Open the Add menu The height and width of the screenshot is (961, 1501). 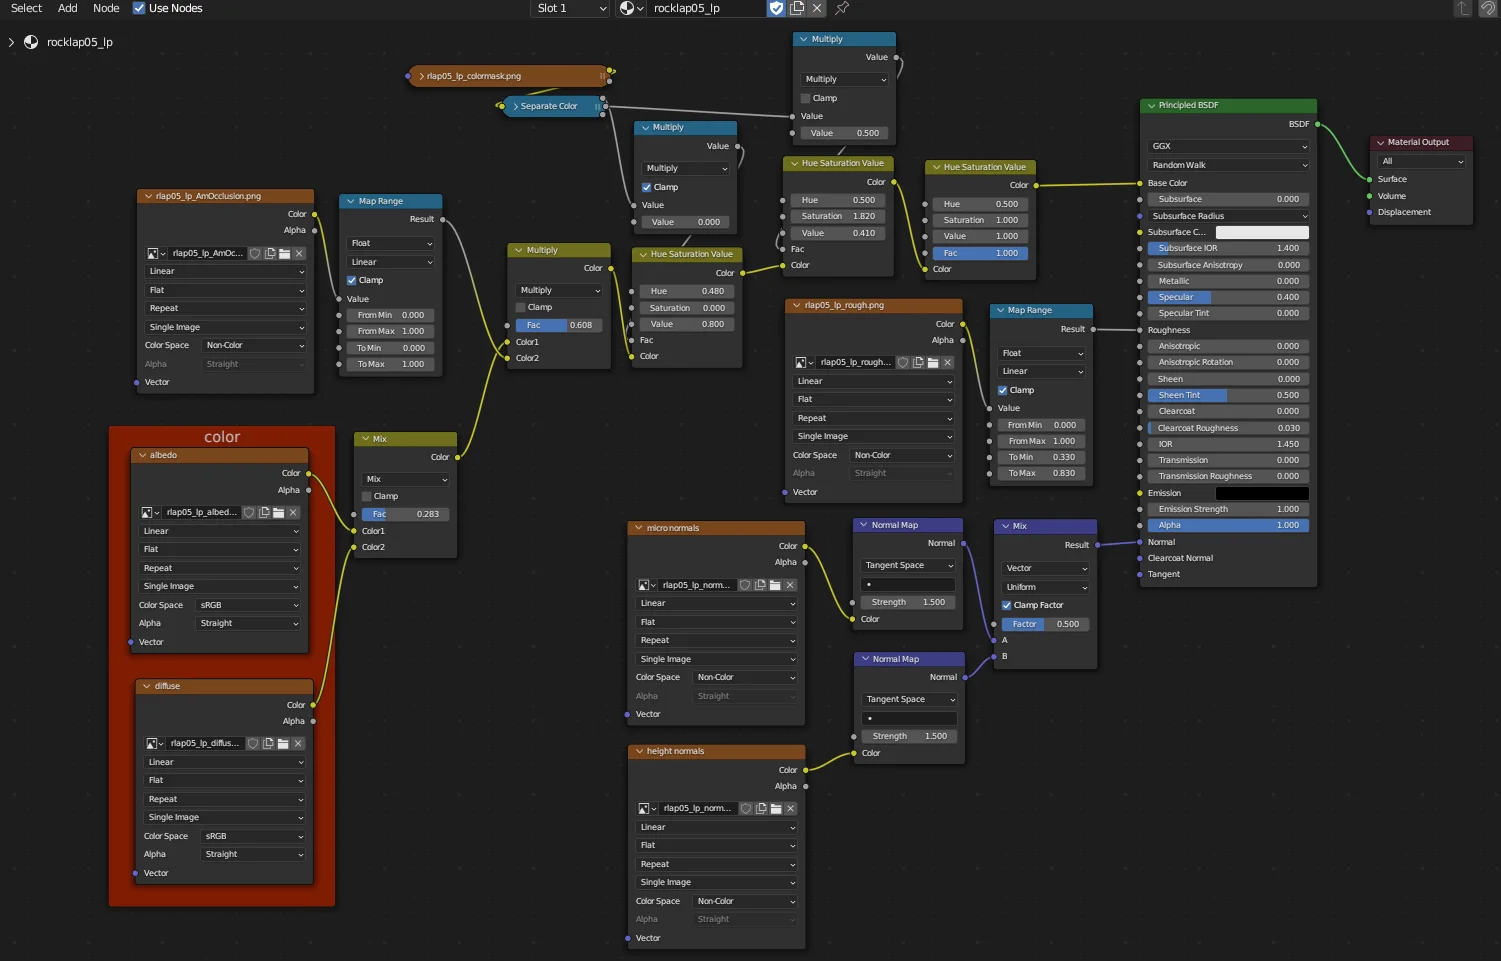[67, 8]
